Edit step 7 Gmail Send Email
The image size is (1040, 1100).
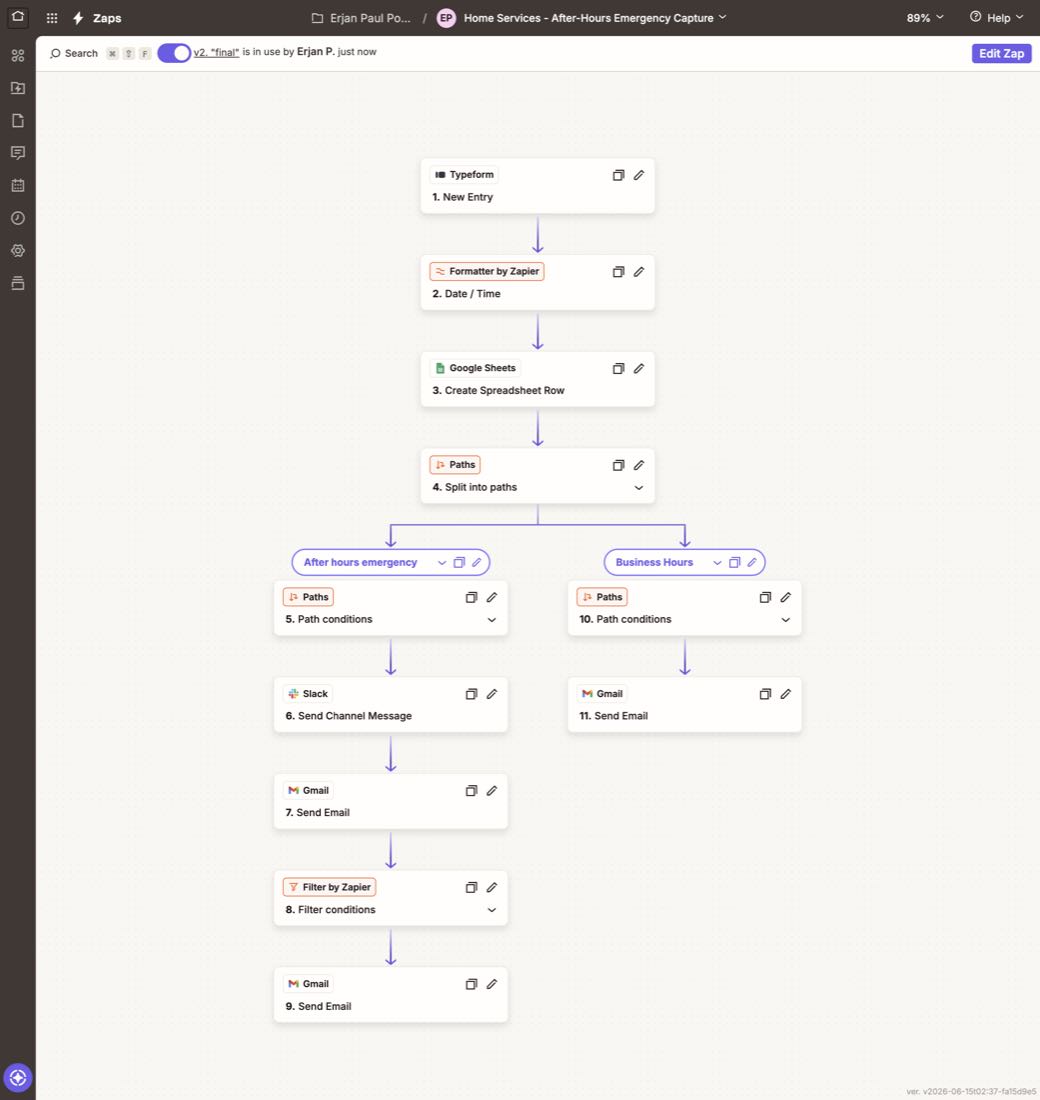point(492,791)
